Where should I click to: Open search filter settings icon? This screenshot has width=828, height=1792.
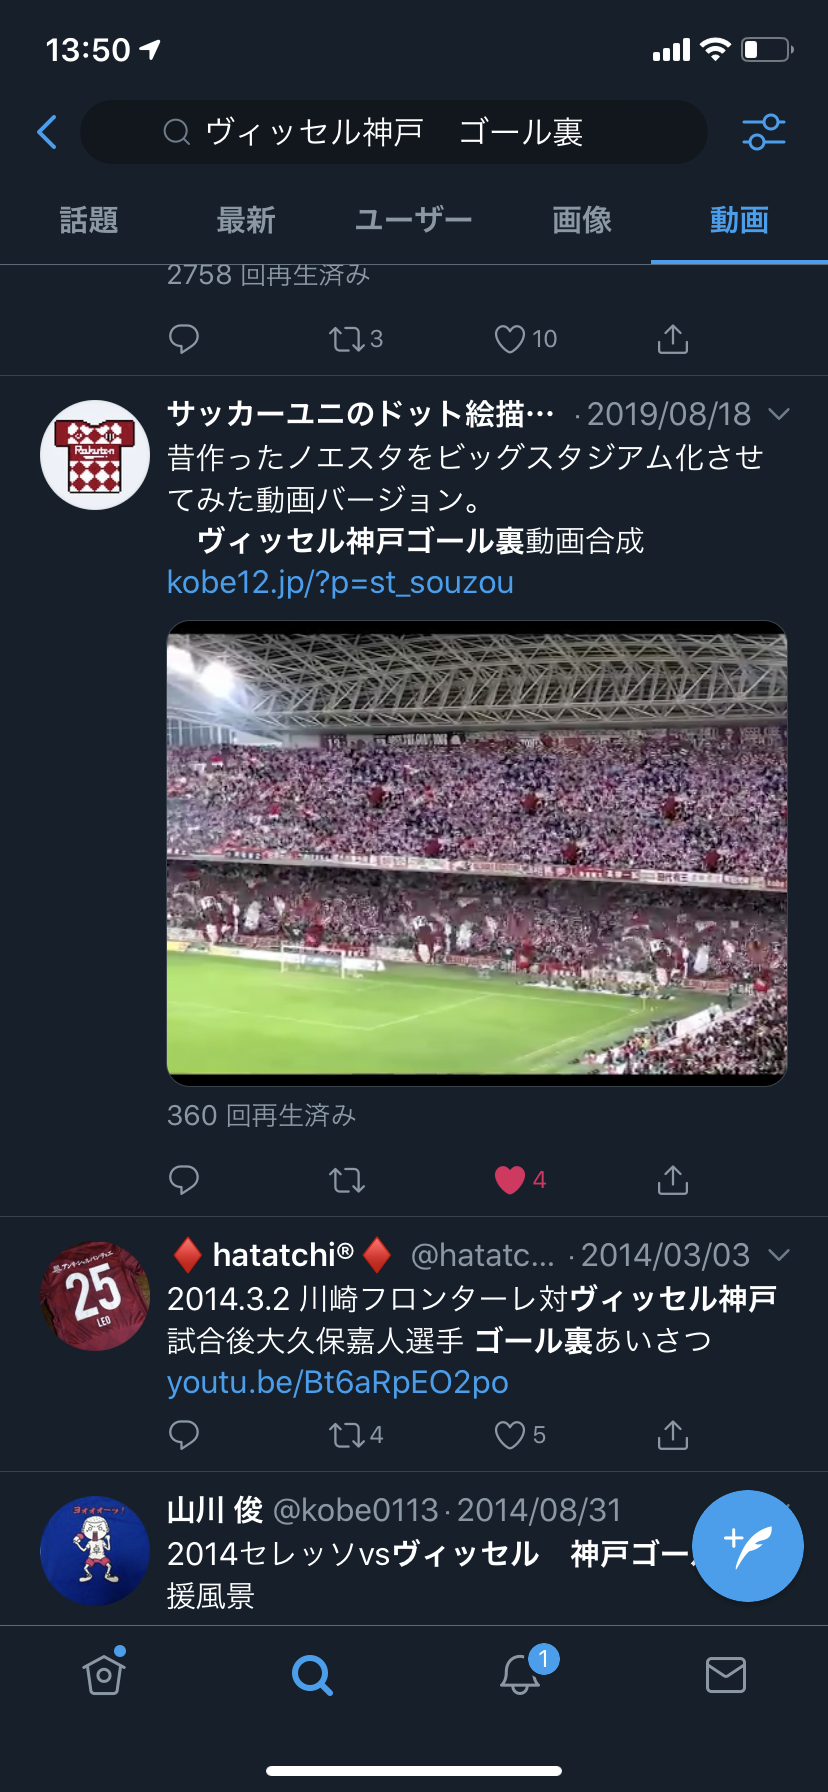pyautogui.click(x=764, y=132)
